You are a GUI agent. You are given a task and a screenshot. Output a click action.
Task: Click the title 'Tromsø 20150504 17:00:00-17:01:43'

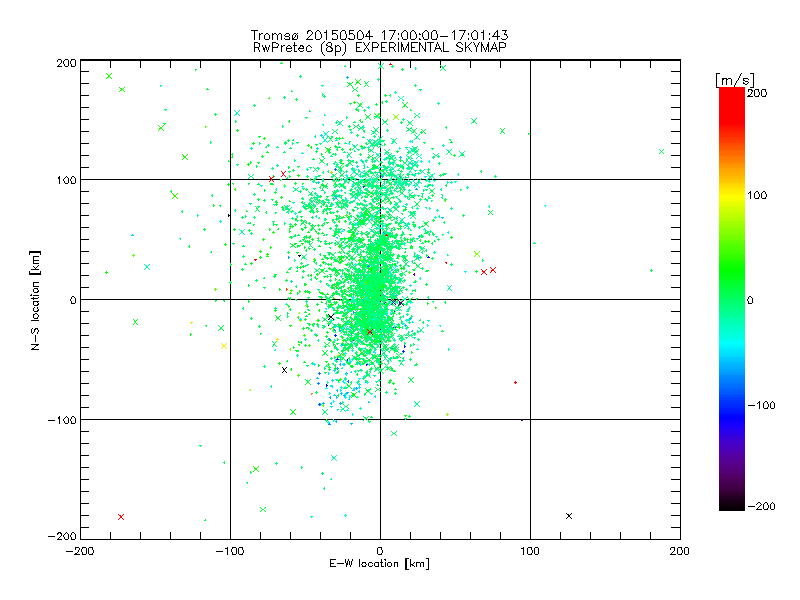point(380,35)
